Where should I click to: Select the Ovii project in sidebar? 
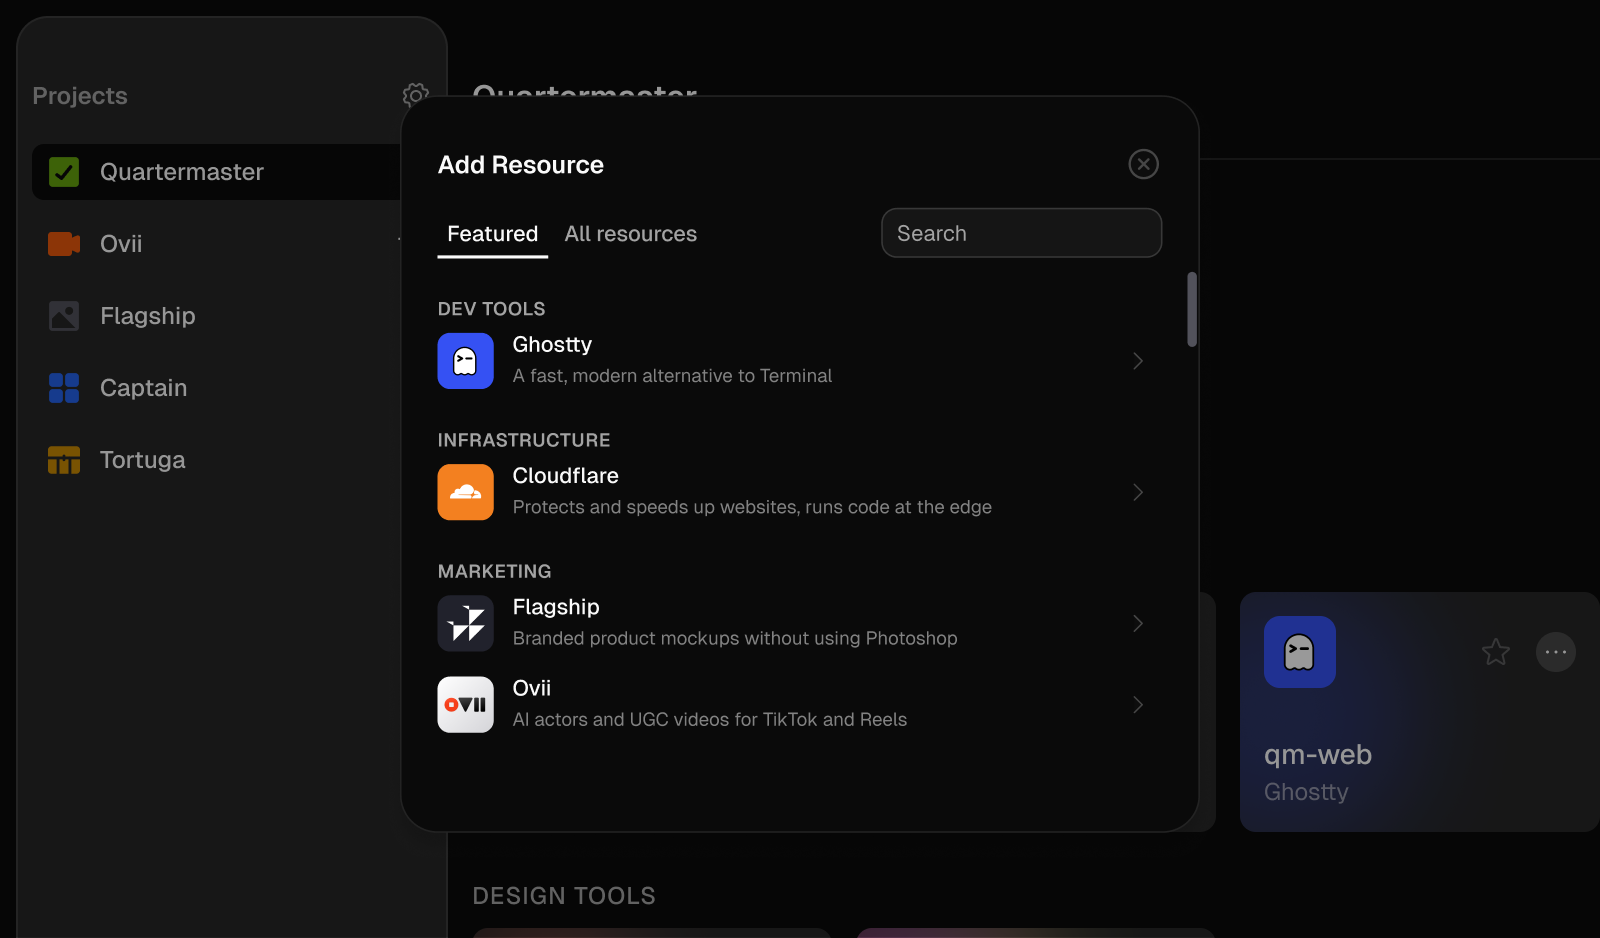pyautogui.click(x=217, y=244)
